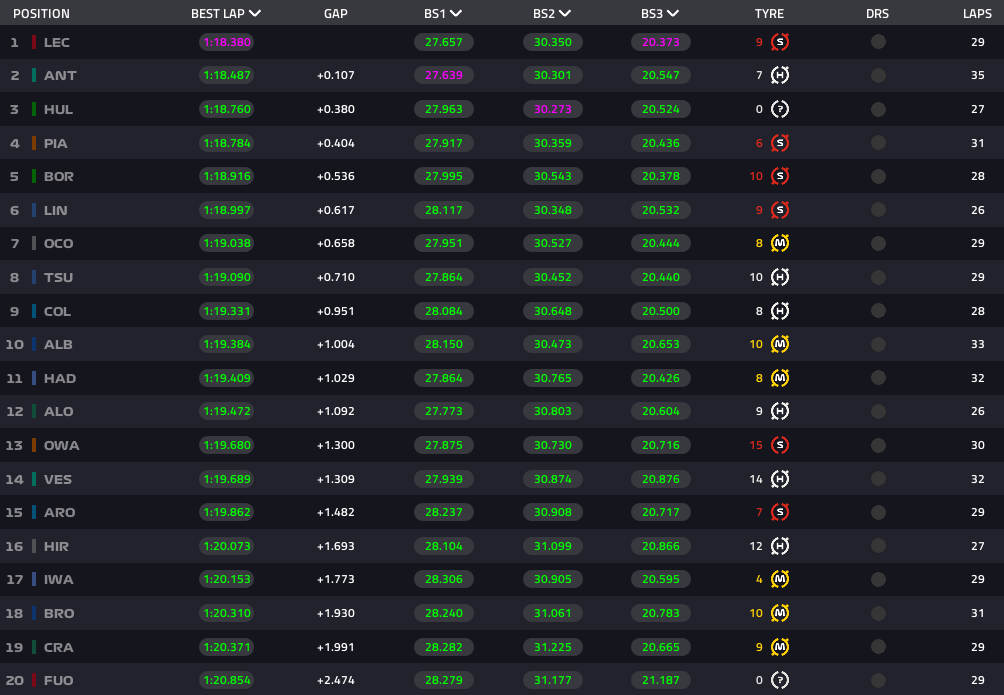1004x695 pixels.
Task: Click the TYRE column header
Action: click(769, 14)
